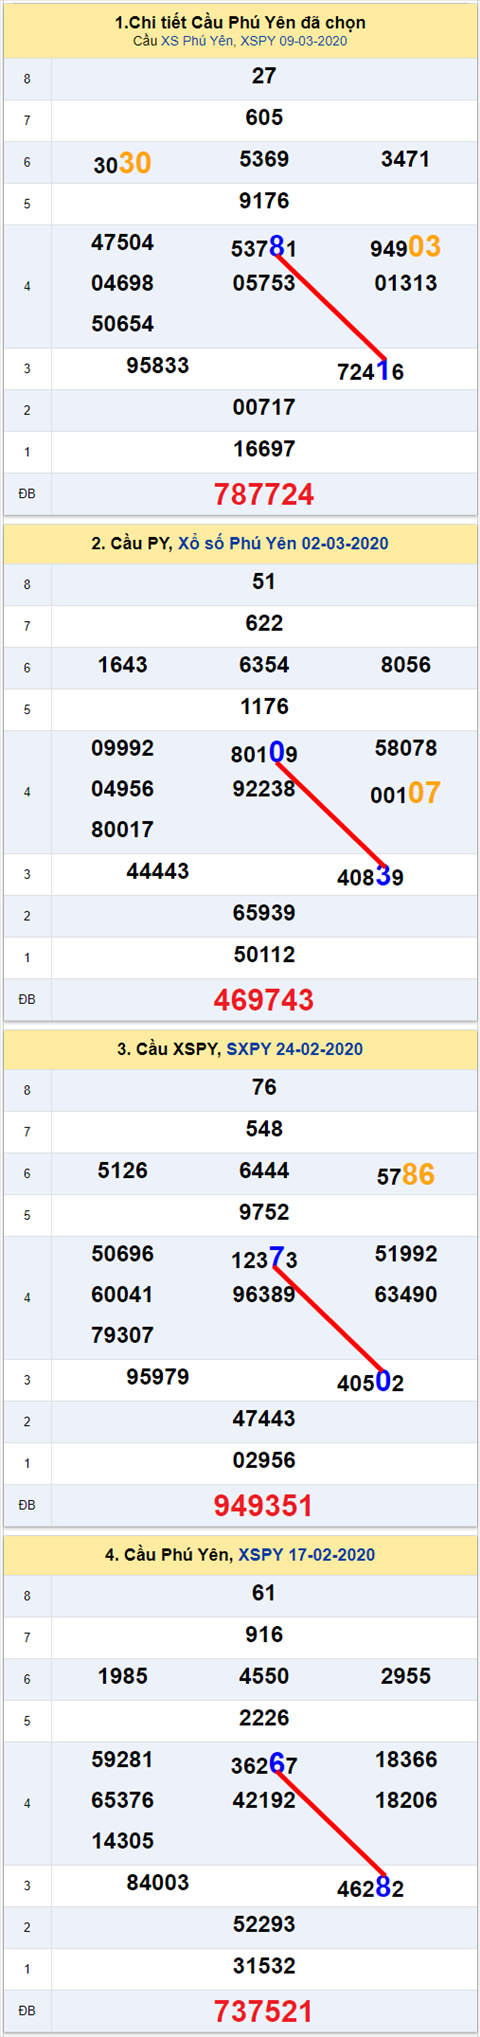Click the number 58078
The height and width of the screenshot is (2037, 480).
(x=406, y=749)
